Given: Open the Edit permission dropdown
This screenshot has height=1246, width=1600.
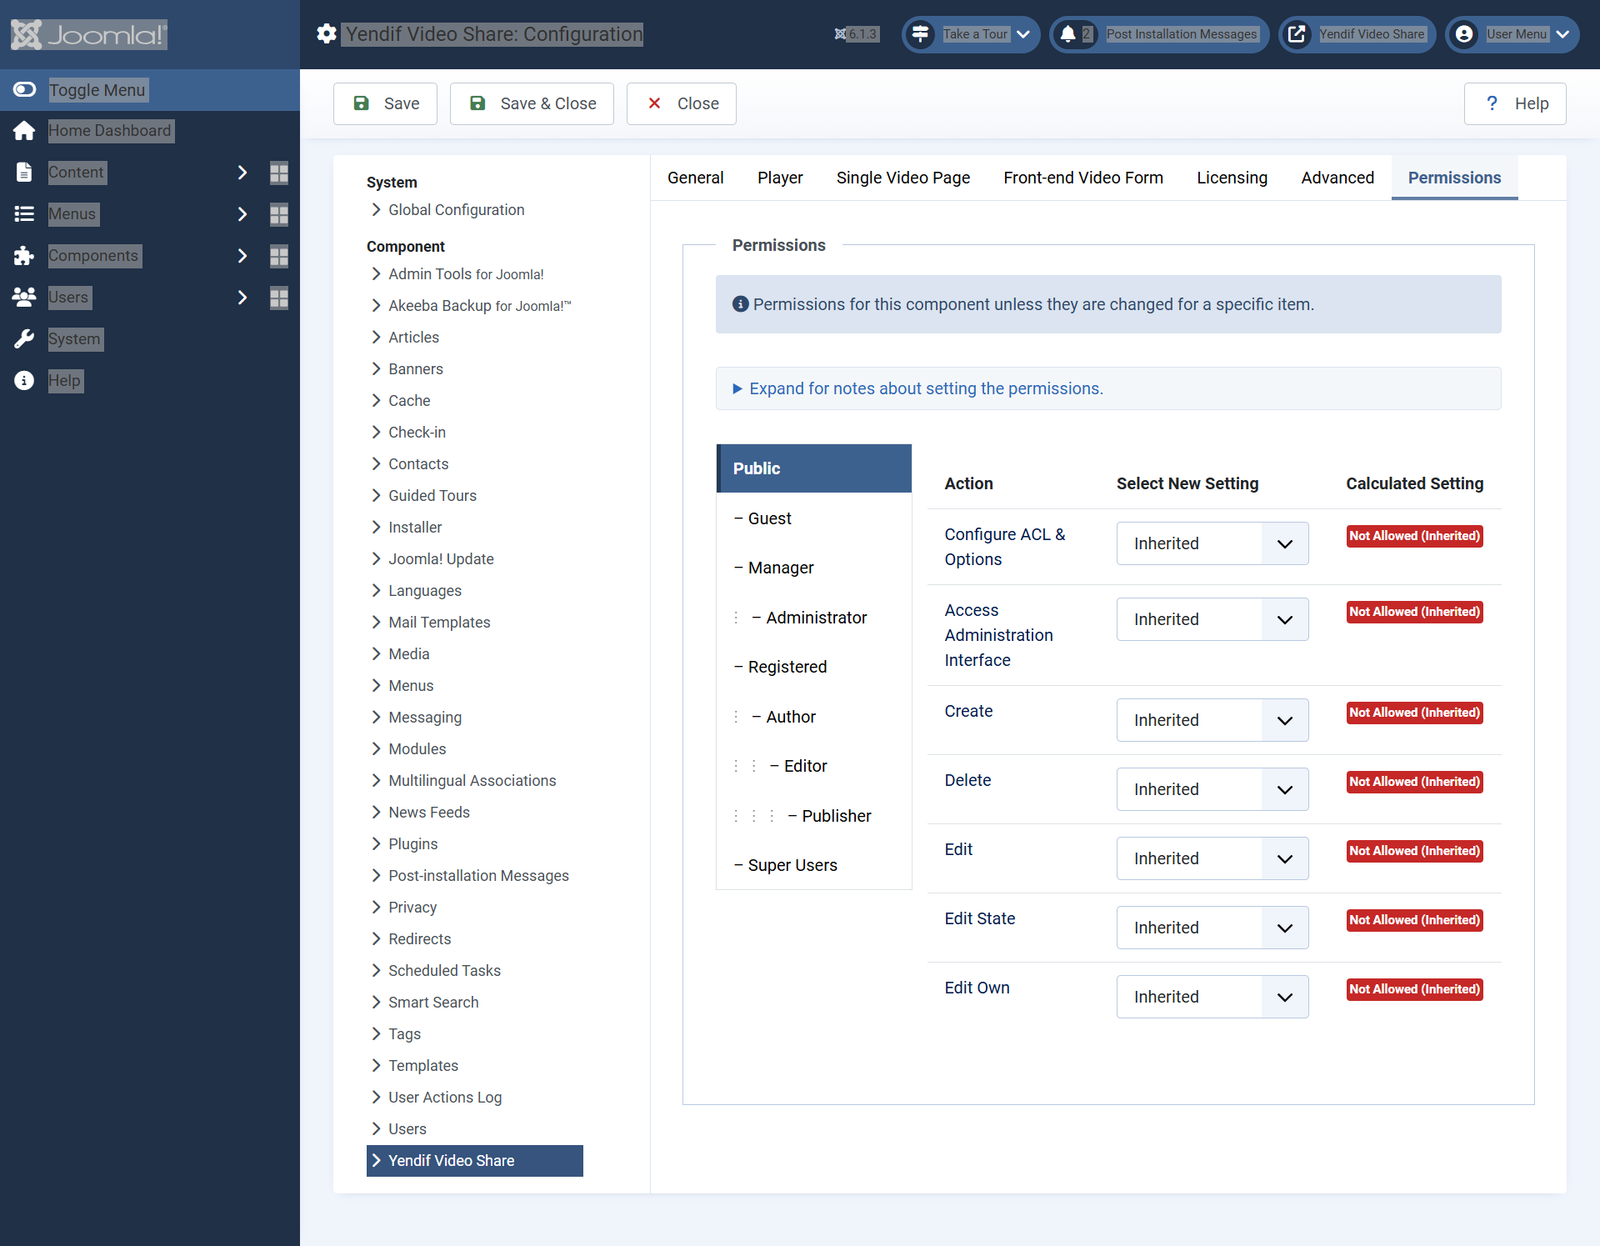Looking at the screenshot, I should point(1212,858).
